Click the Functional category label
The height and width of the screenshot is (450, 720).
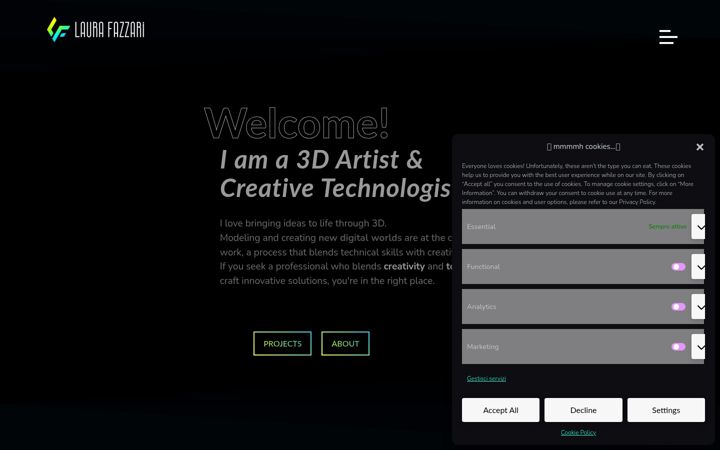point(483,267)
